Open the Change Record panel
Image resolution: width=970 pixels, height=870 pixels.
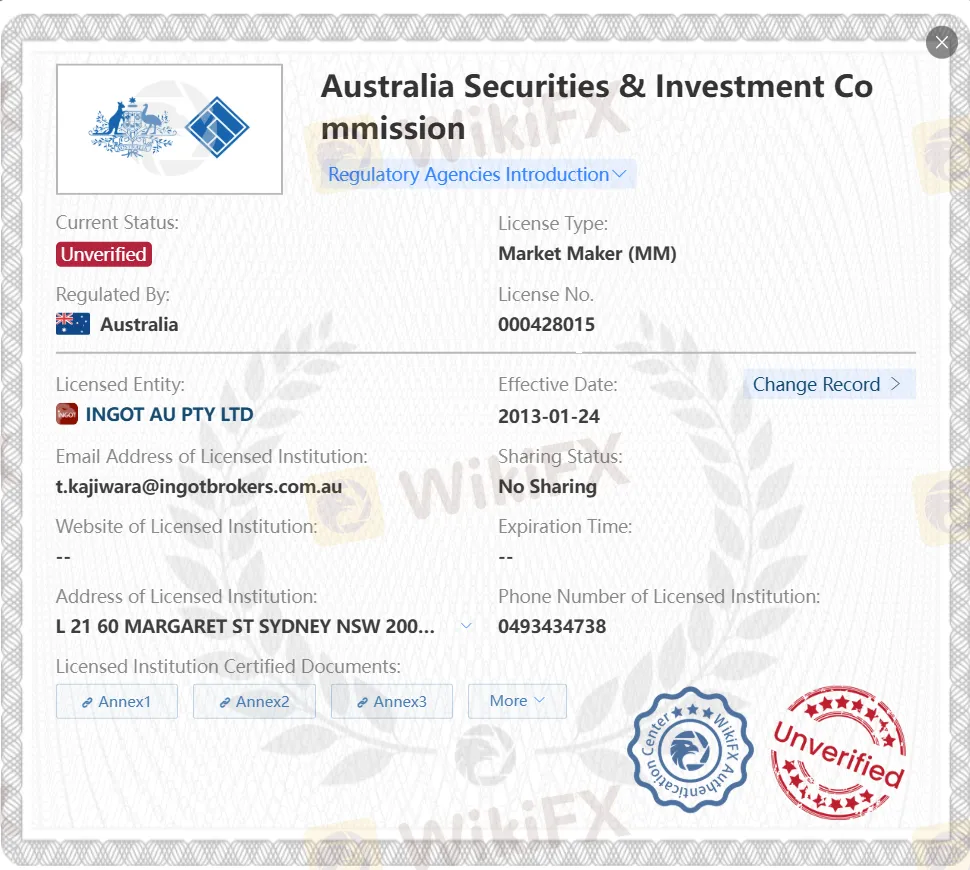click(x=830, y=384)
